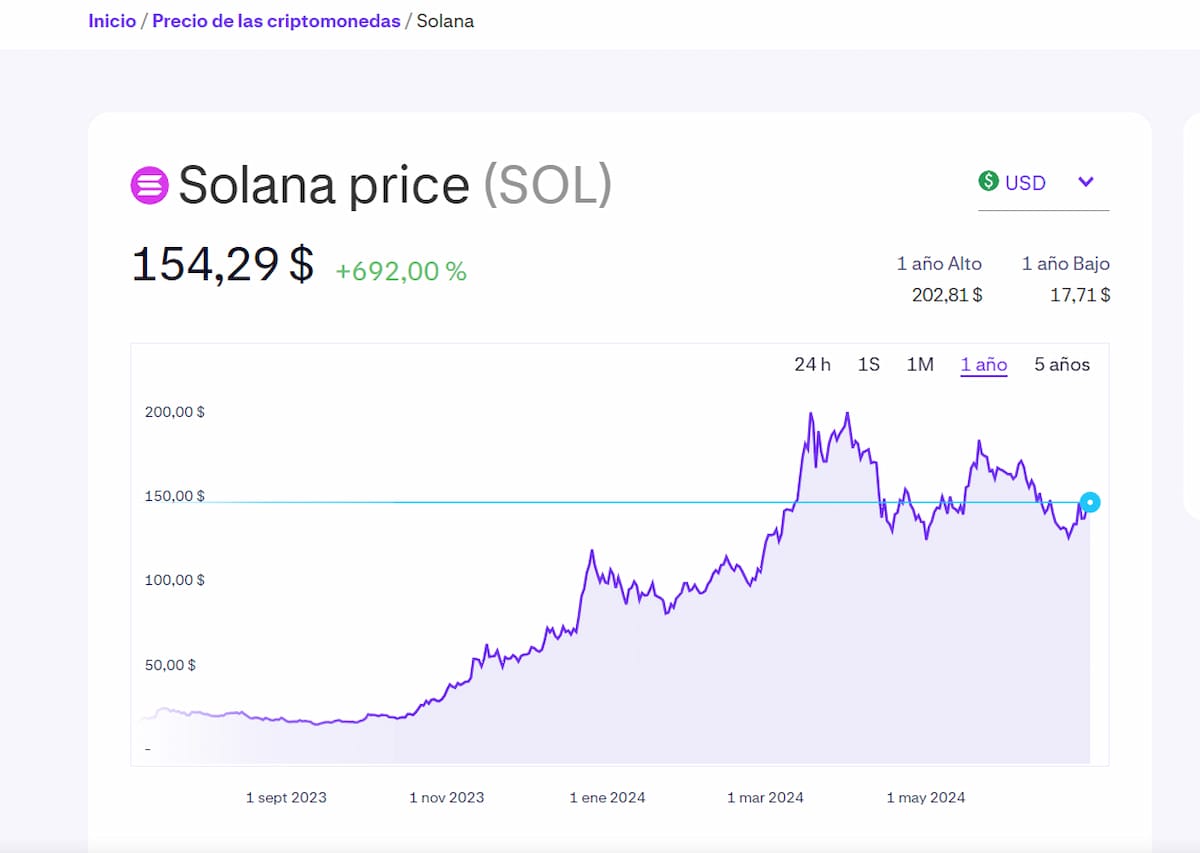Screen dimensions: 1200x853
Task: Click the +692,00 % gain indicator
Action: pos(400,270)
